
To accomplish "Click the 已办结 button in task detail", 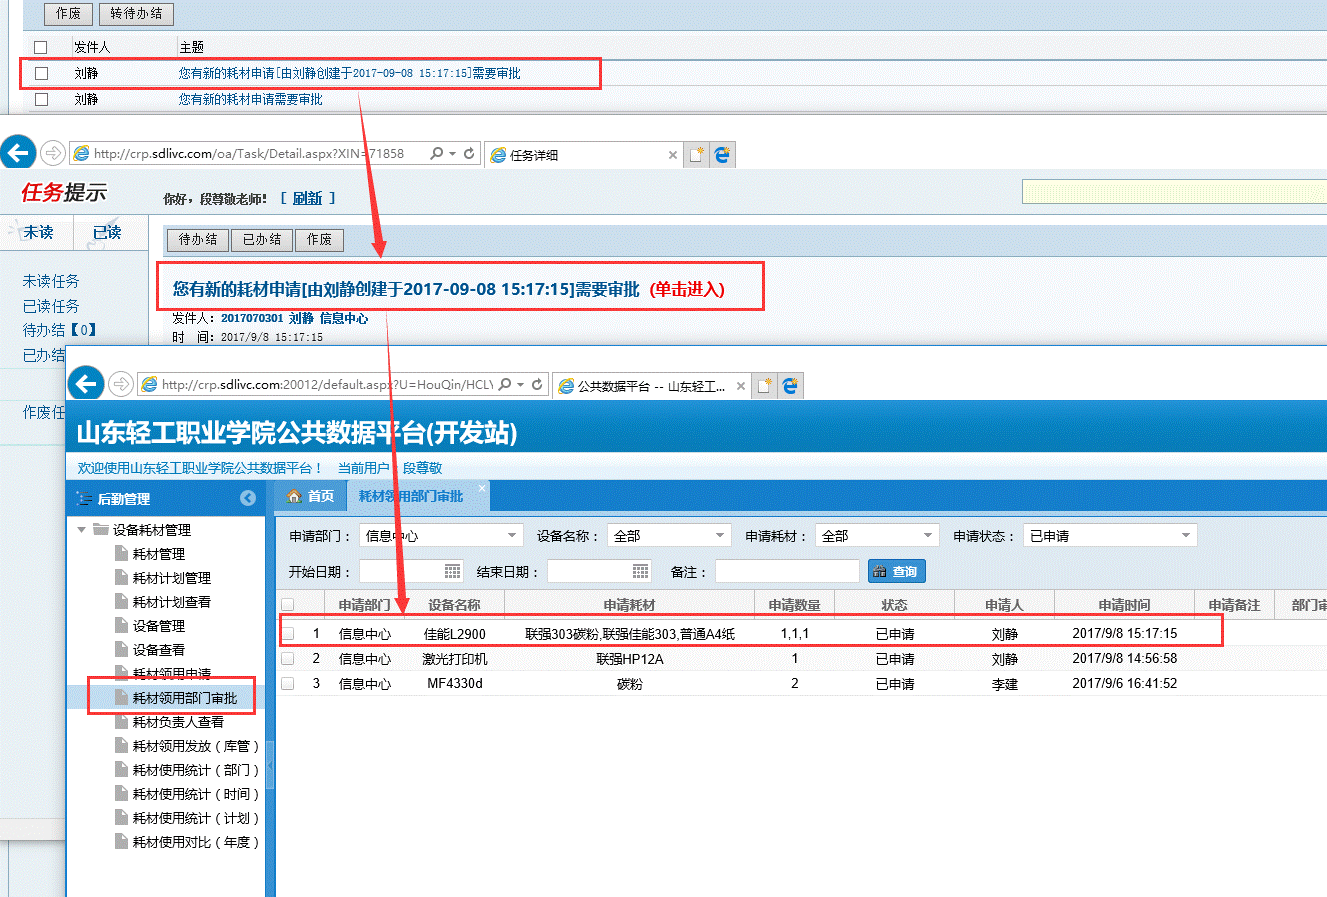I will [x=262, y=239].
